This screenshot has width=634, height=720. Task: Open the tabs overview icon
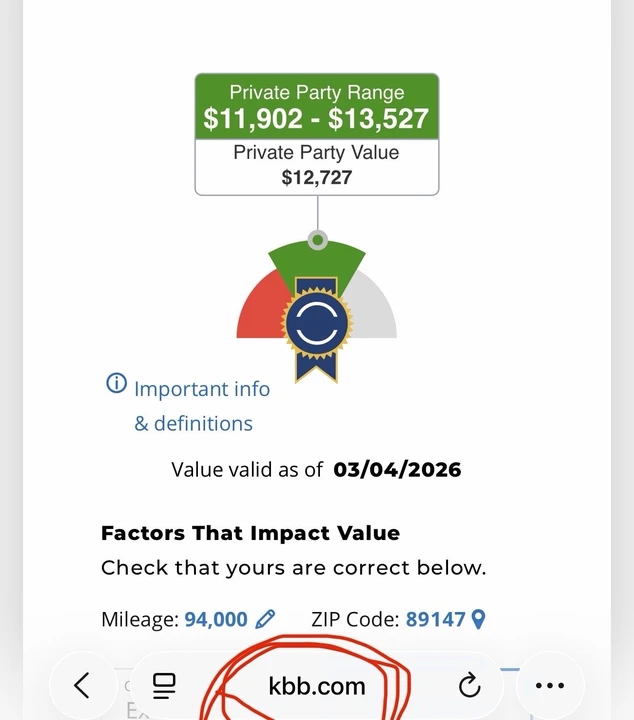click(x=164, y=686)
